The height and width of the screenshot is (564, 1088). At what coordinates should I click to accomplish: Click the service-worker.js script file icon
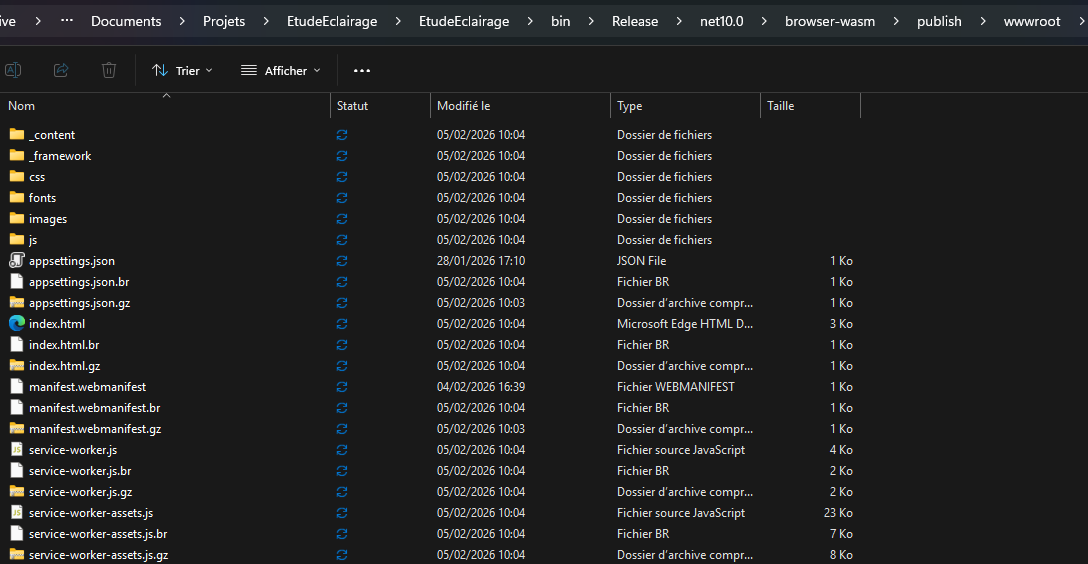(x=16, y=449)
